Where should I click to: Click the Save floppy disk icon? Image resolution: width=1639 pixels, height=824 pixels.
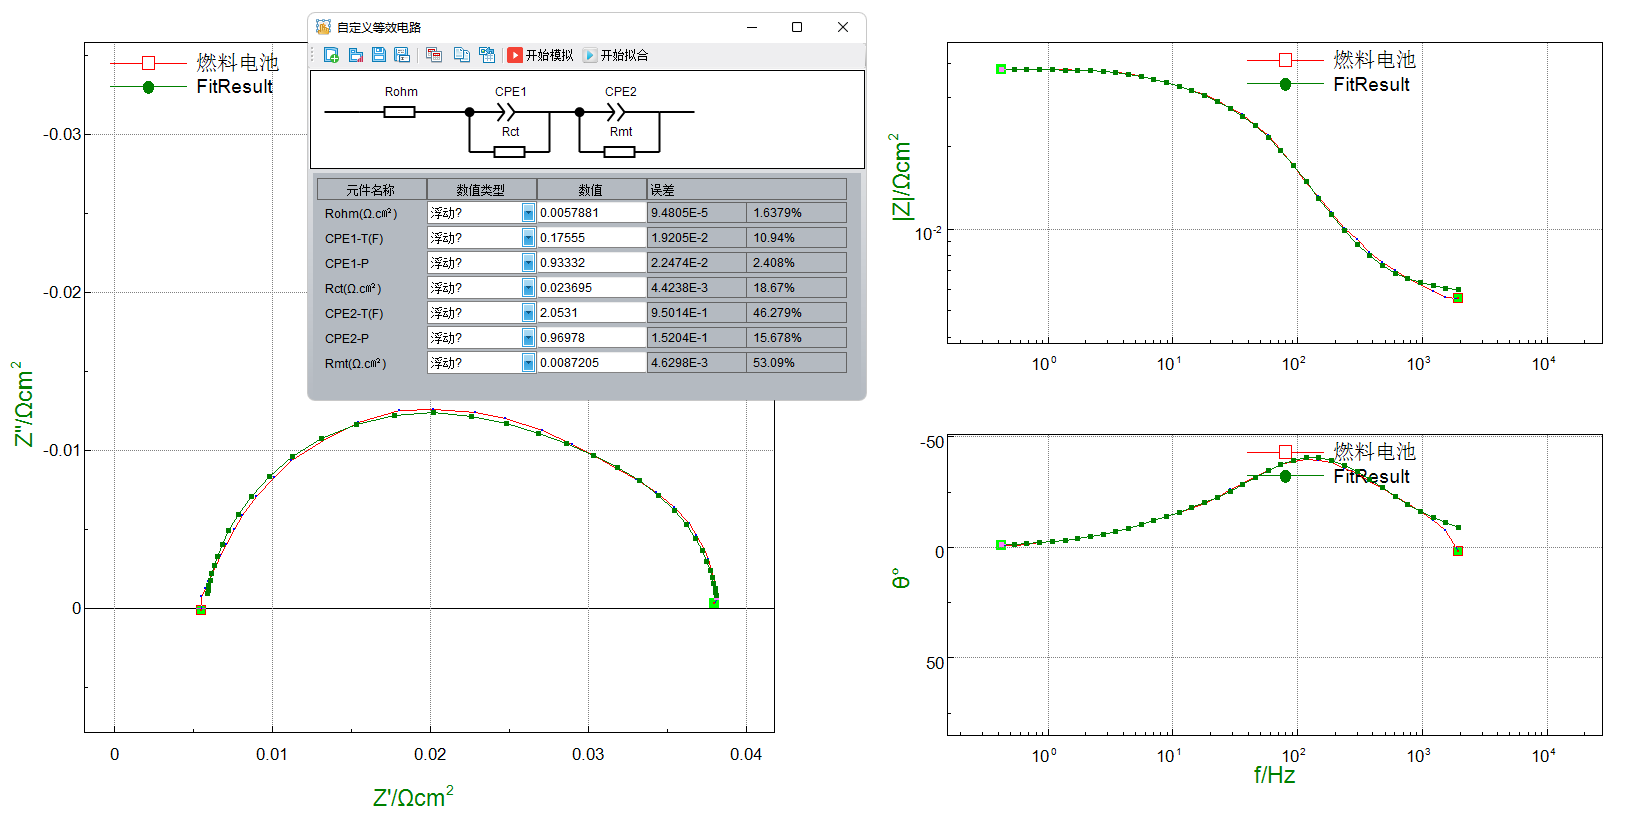(x=379, y=55)
